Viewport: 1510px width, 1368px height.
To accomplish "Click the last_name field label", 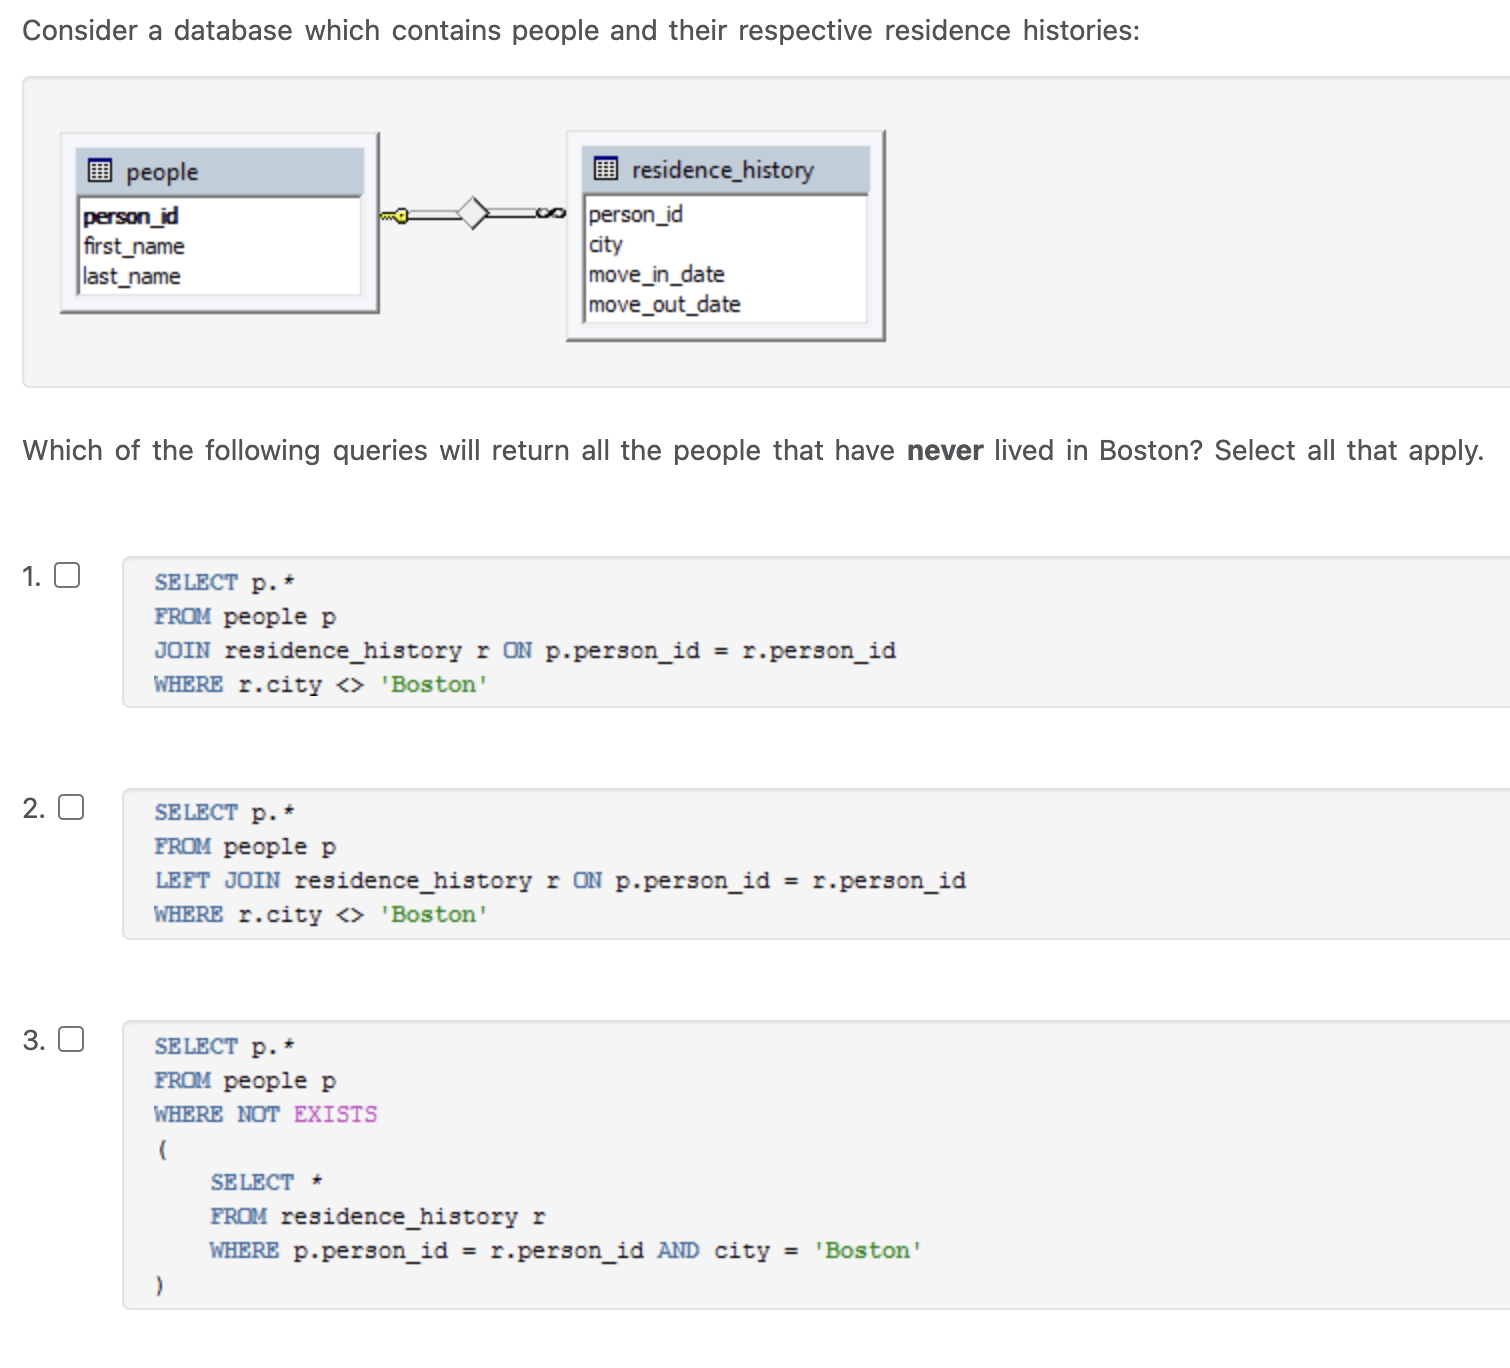I will (x=130, y=276).
